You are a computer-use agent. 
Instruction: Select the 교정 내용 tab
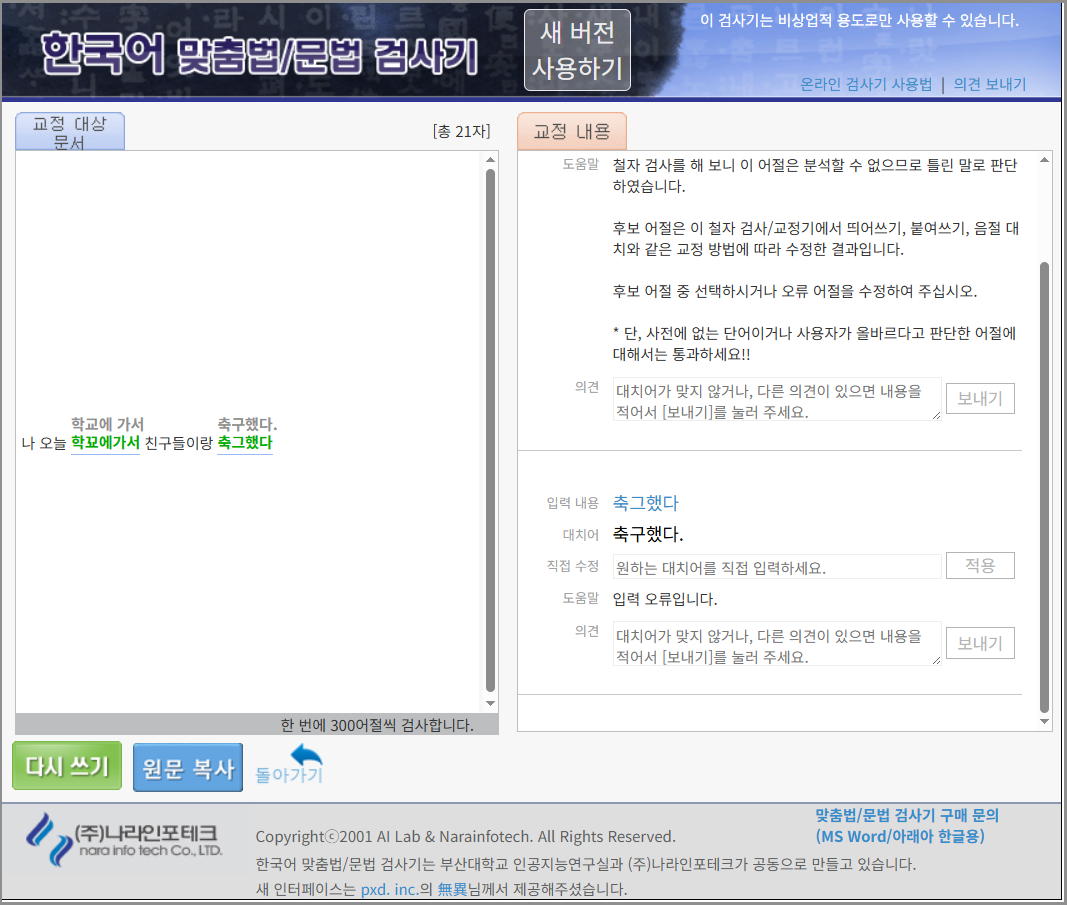pos(571,132)
